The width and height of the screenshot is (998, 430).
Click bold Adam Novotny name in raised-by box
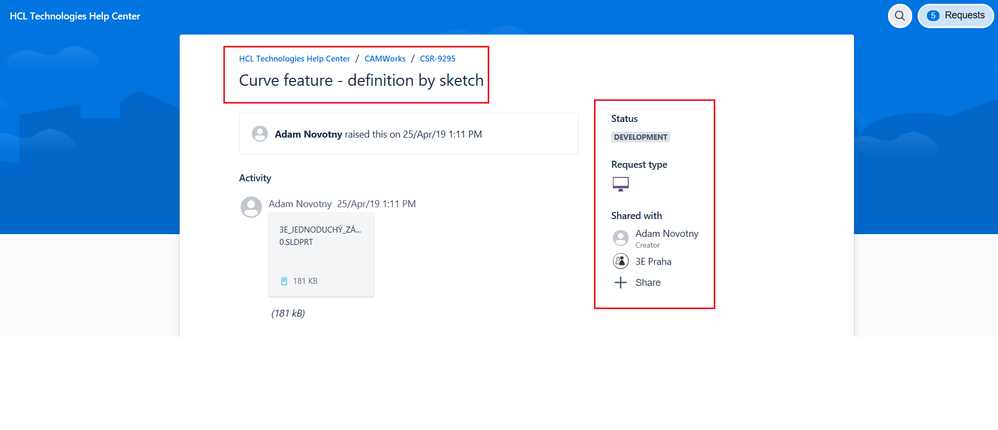tap(309, 134)
